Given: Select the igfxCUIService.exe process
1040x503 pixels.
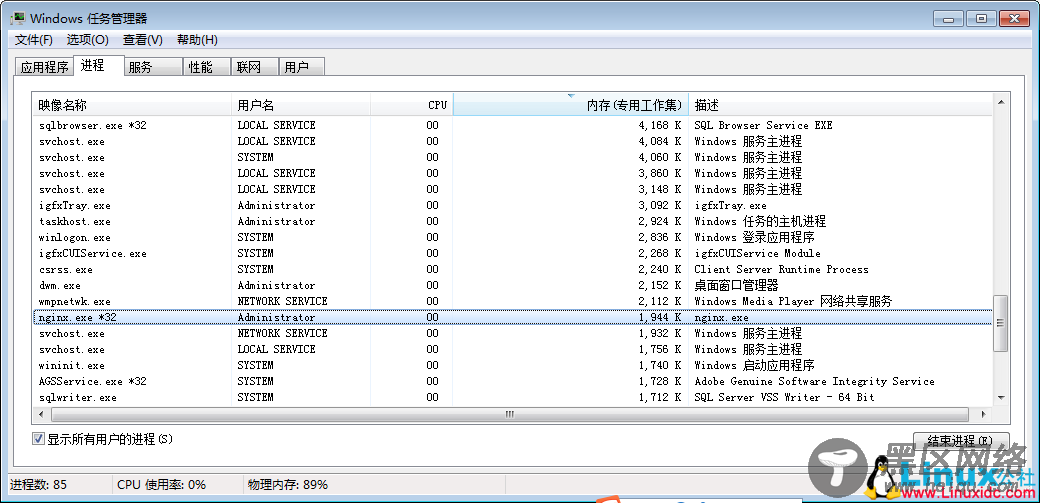Looking at the screenshot, I should pos(513,253).
